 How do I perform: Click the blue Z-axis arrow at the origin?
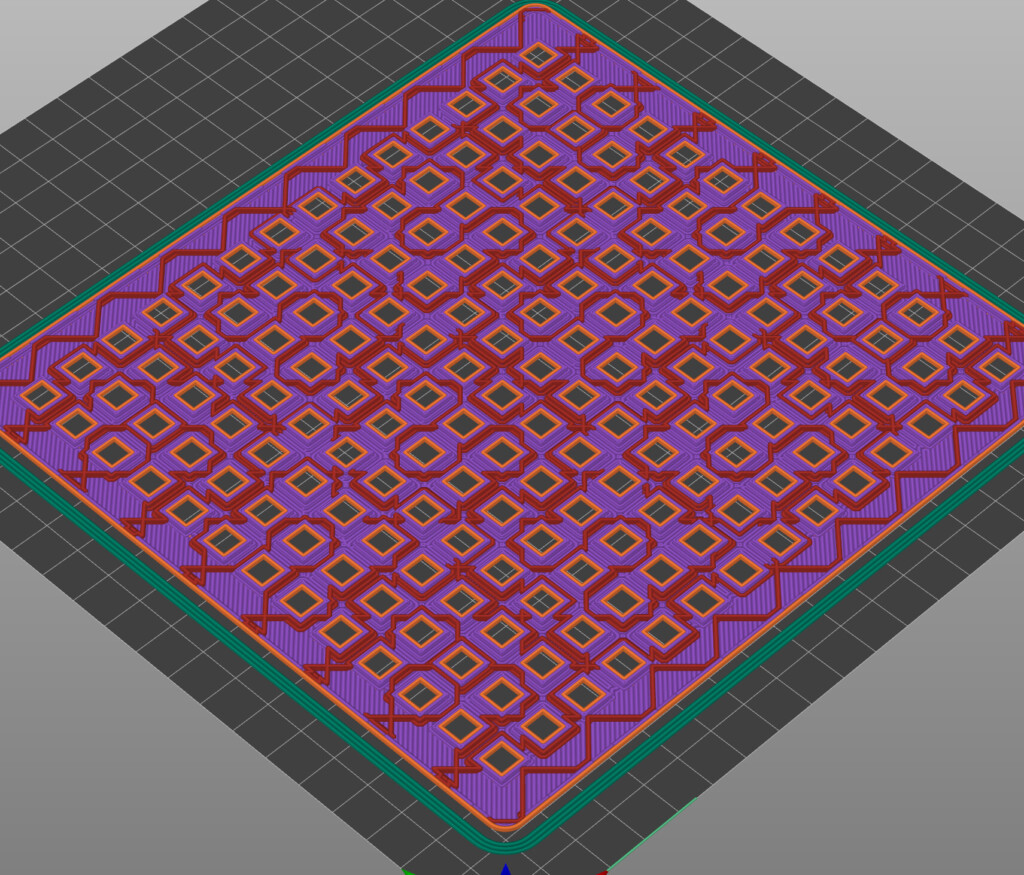tap(506, 868)
